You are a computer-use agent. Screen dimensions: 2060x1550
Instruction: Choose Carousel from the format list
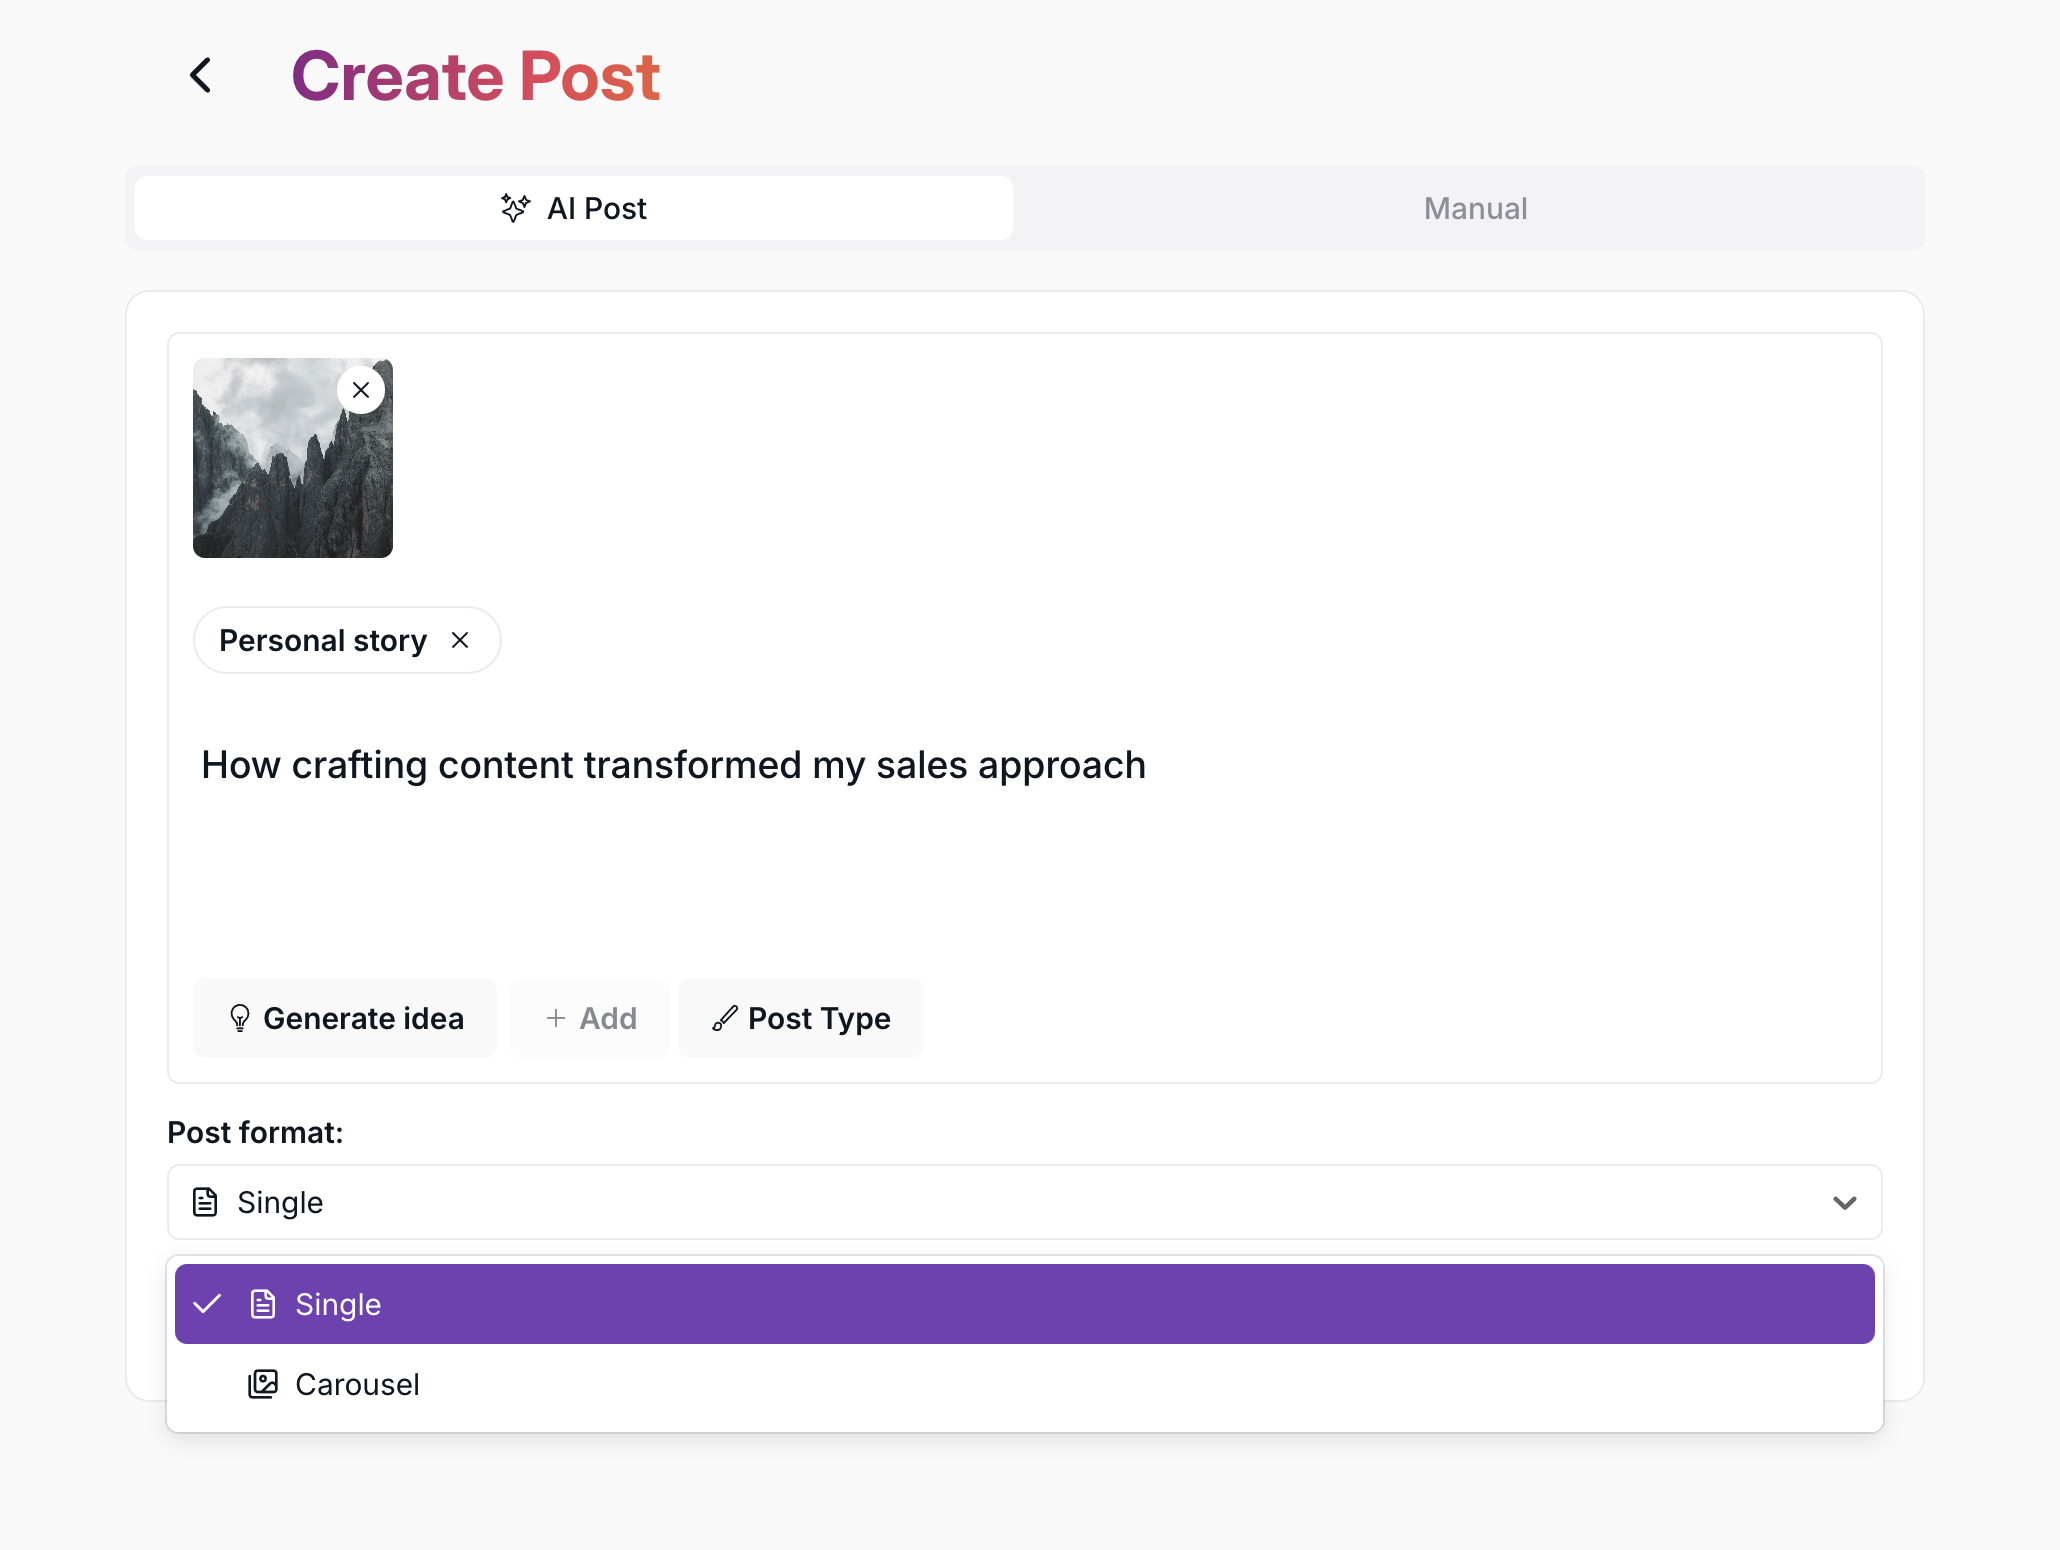tap(357, 1384)
